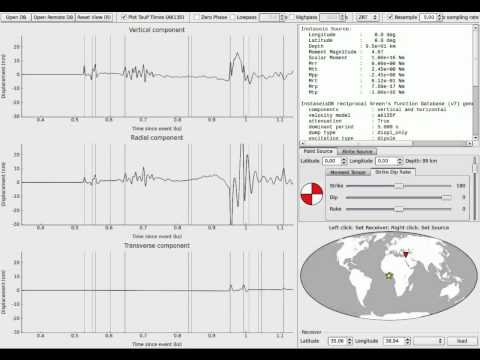Image resolution: width=480 pixels, height=360 pixels.
Task: Click the Lowpass period spin box
Action: tap(271, 17)
